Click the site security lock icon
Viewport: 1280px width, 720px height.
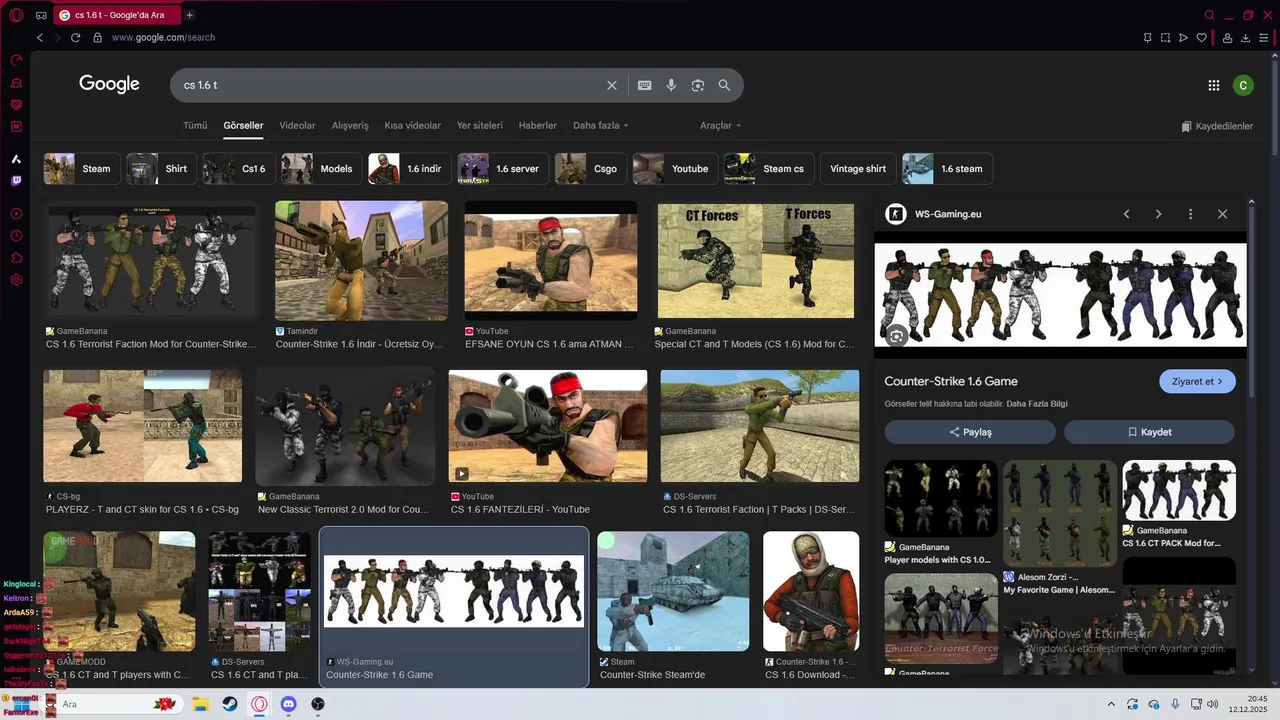97,37
